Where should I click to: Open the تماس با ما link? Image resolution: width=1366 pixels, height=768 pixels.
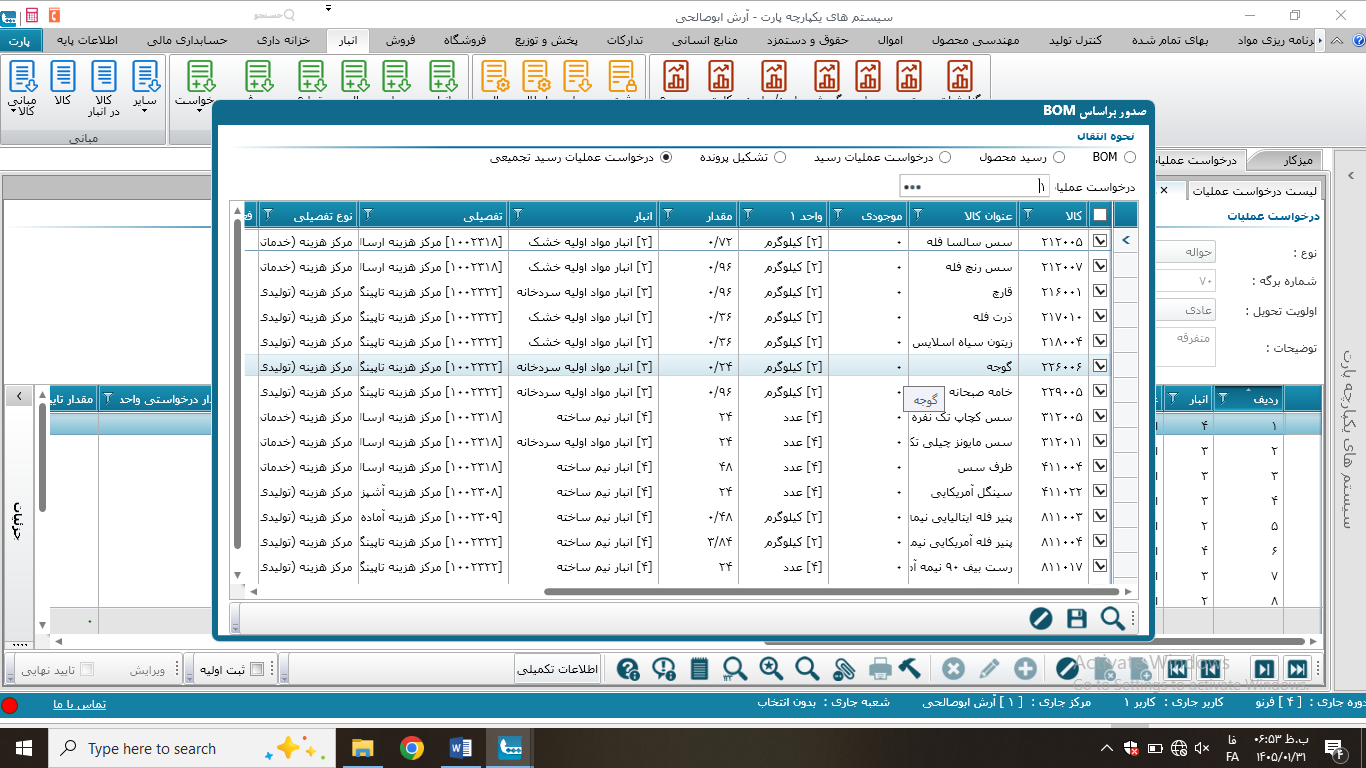80,704
